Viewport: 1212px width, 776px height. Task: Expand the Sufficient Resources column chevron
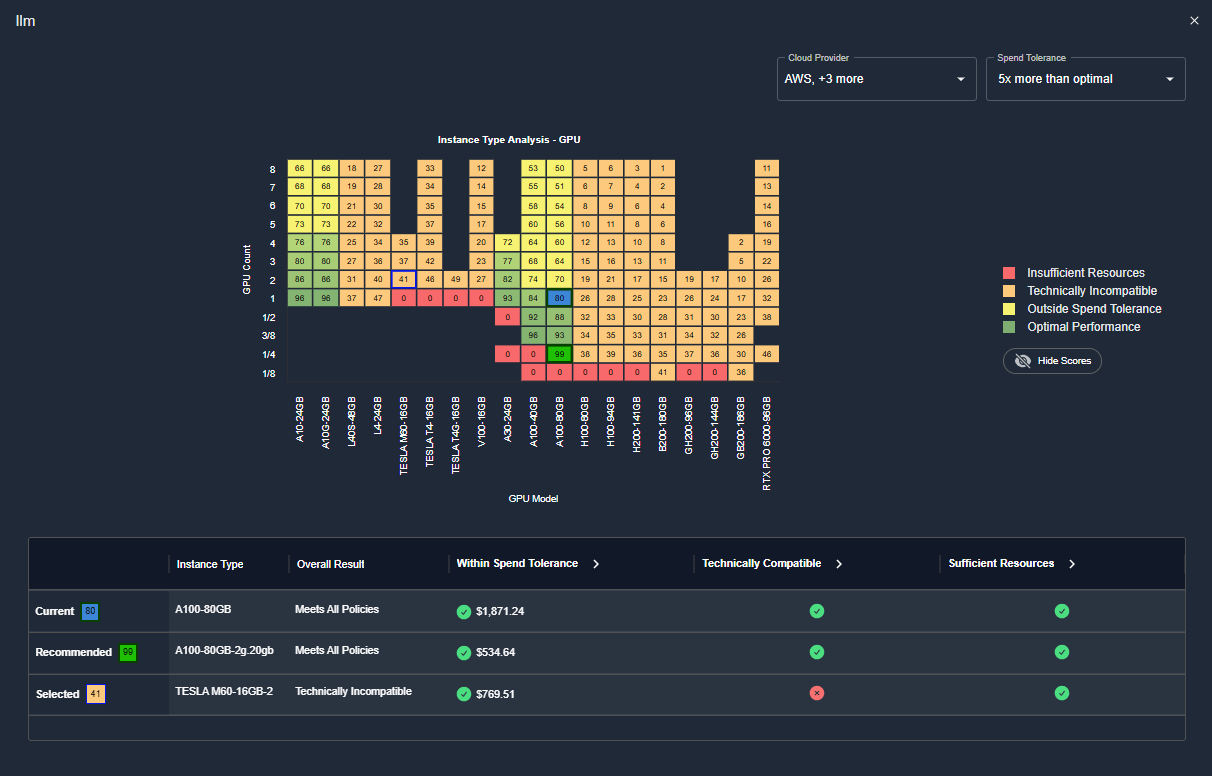(1072, 564)
